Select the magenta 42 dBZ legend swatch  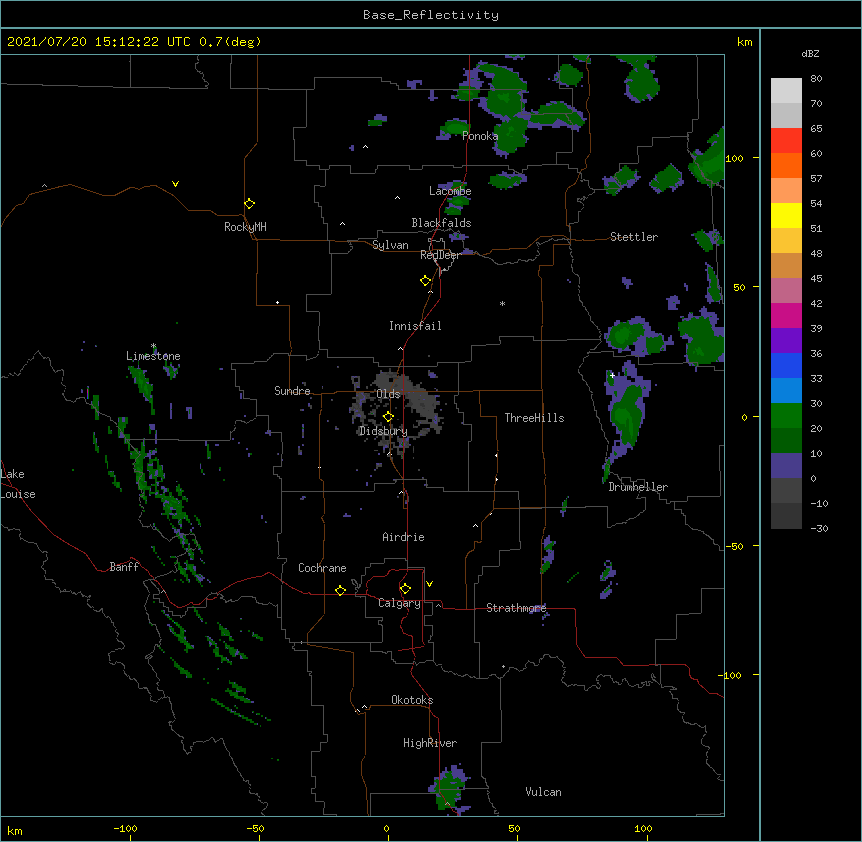786,315
